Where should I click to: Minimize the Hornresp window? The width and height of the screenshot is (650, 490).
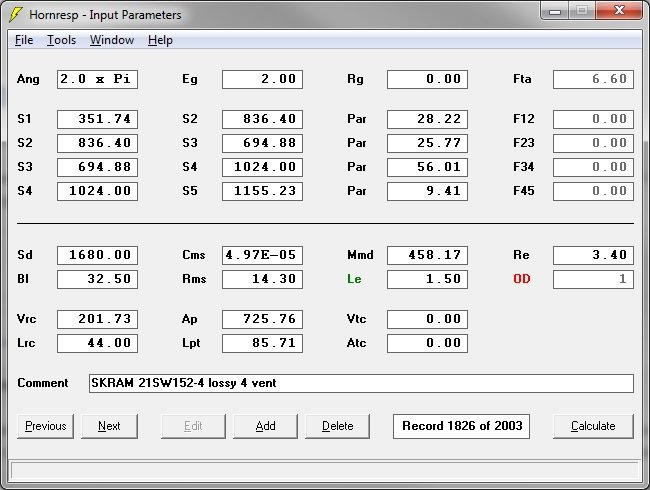555,11
